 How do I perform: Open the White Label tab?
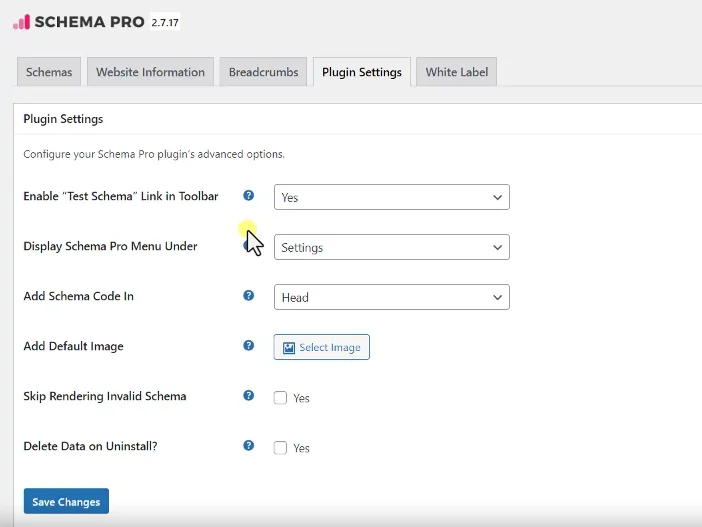pyautogui.click(x=457, y=72)
